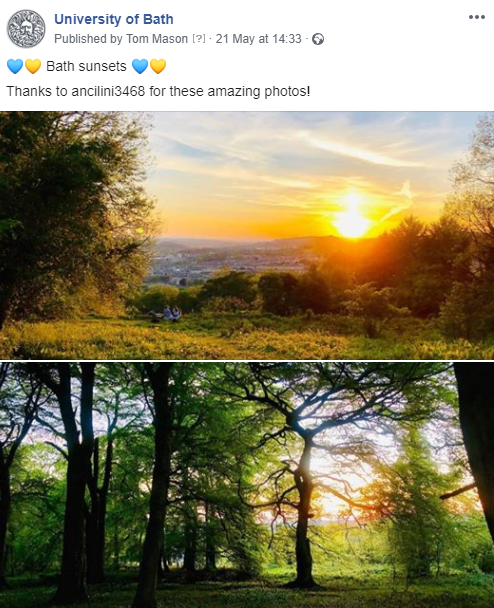
Task: Click the words "amazing photos!" in the caption
Action: pos(258,92)
